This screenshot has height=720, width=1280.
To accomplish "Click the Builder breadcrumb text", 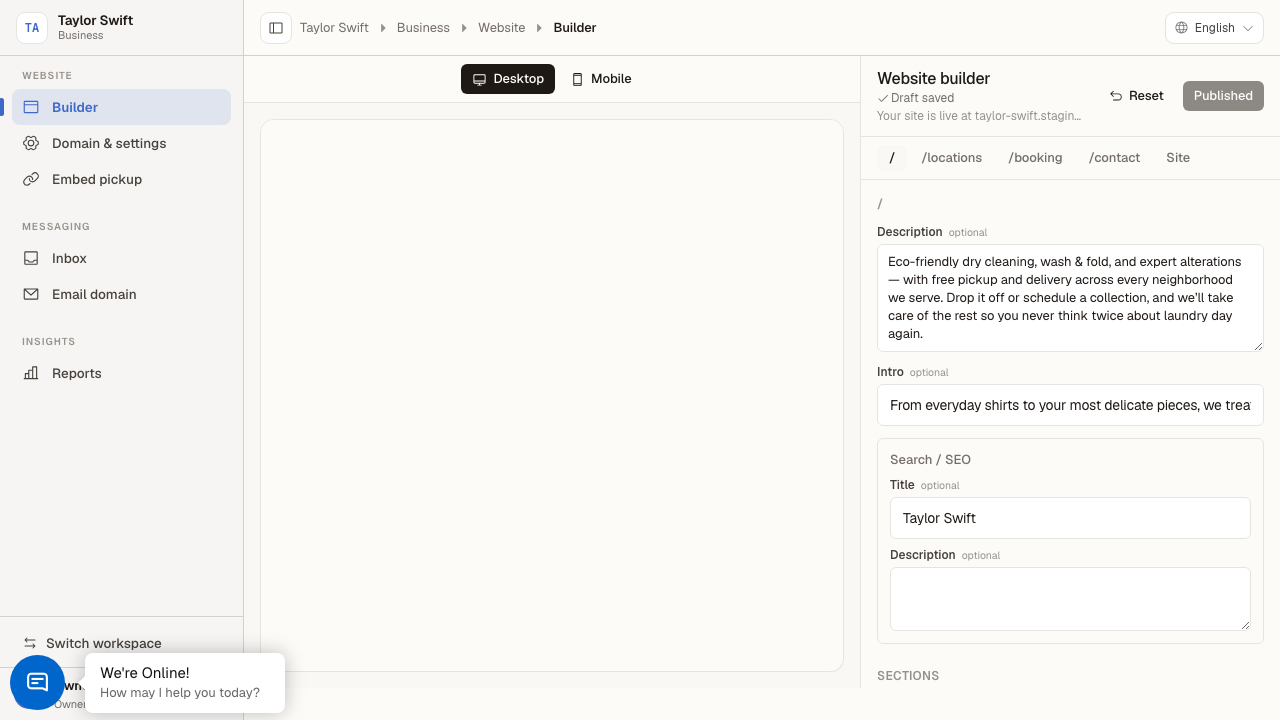I will (575, 28).
